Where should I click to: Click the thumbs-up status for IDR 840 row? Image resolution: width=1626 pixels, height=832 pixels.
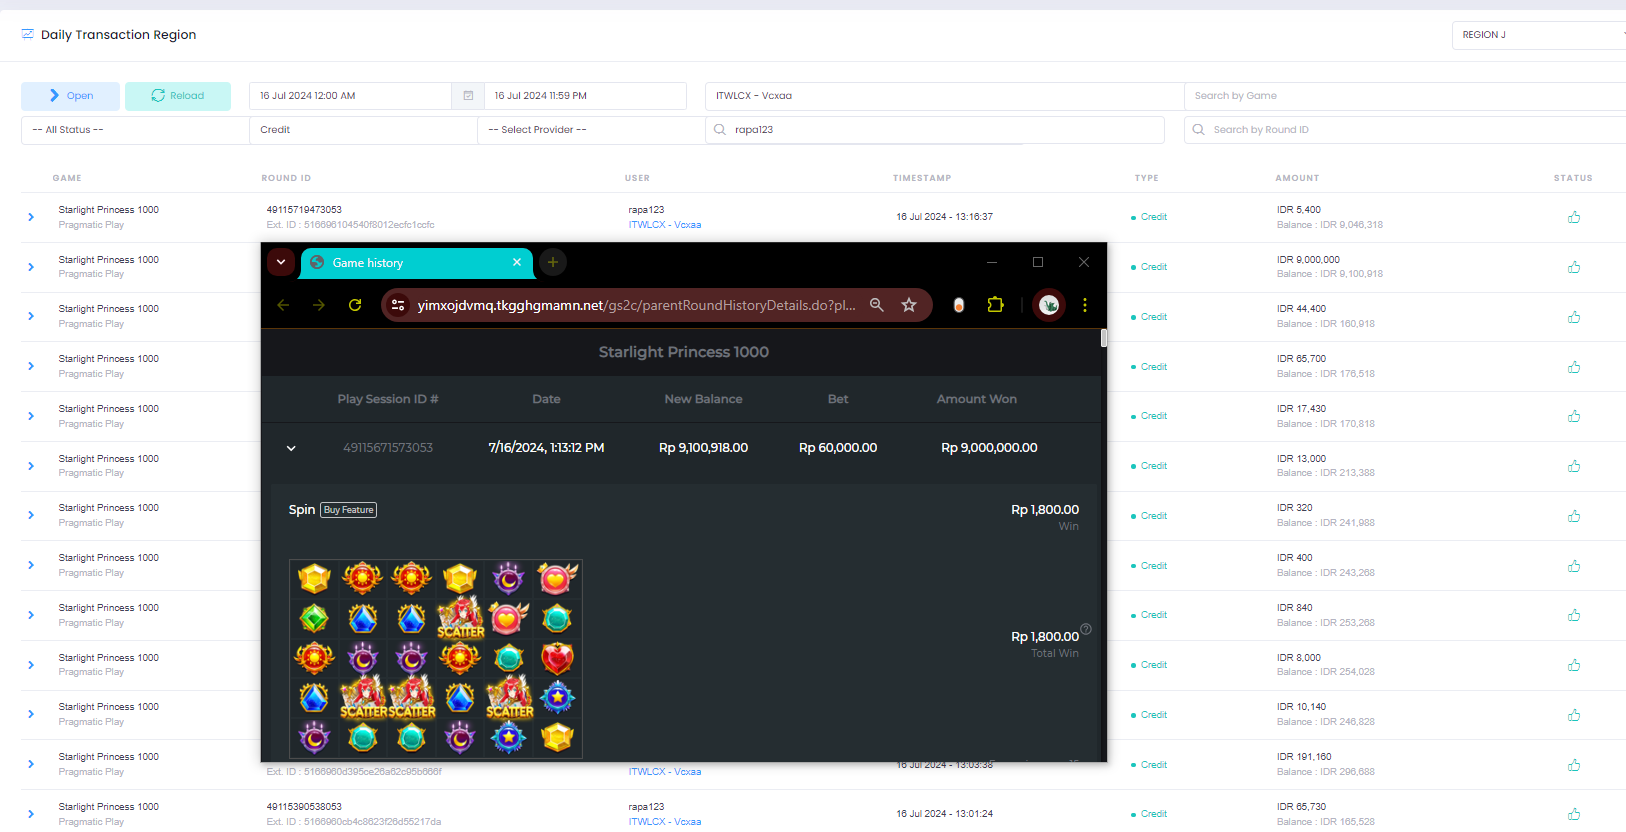click(x=1574, y=615)
